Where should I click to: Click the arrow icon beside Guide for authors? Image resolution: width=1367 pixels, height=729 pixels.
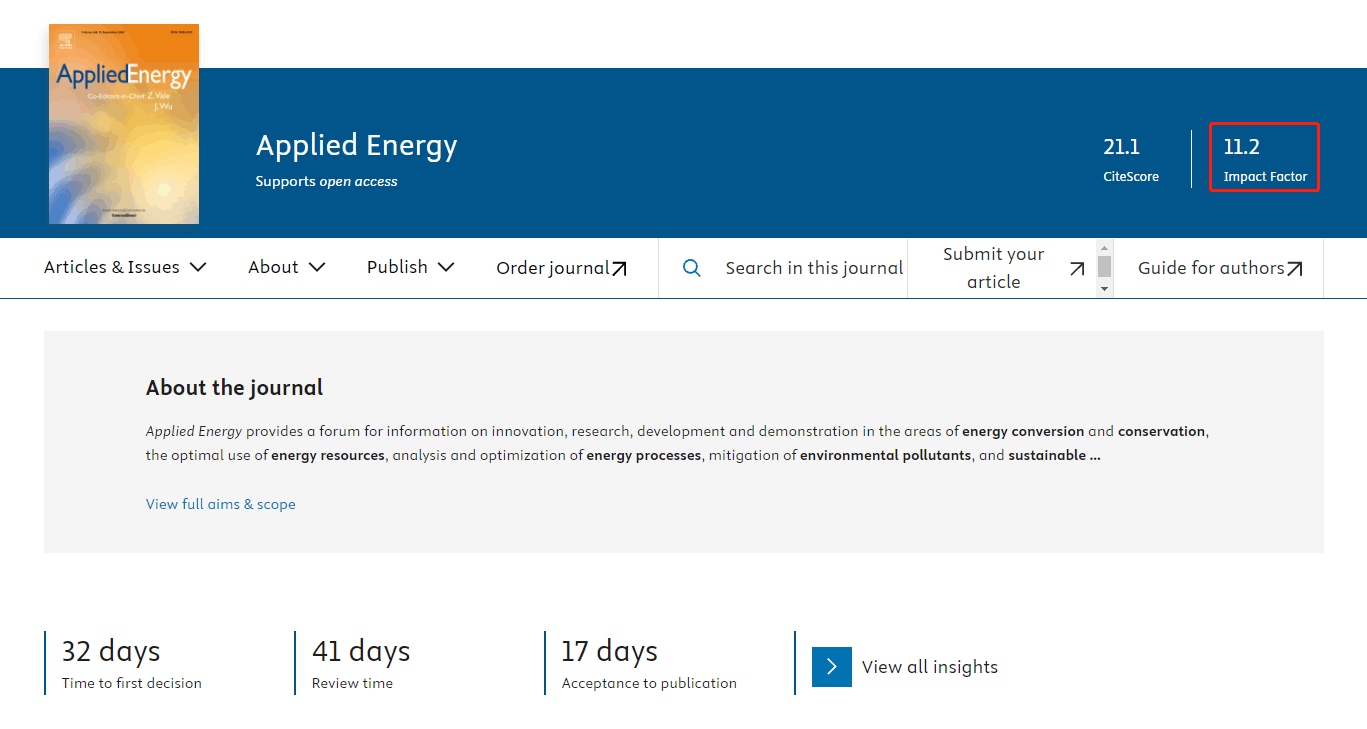[1295, 268]
